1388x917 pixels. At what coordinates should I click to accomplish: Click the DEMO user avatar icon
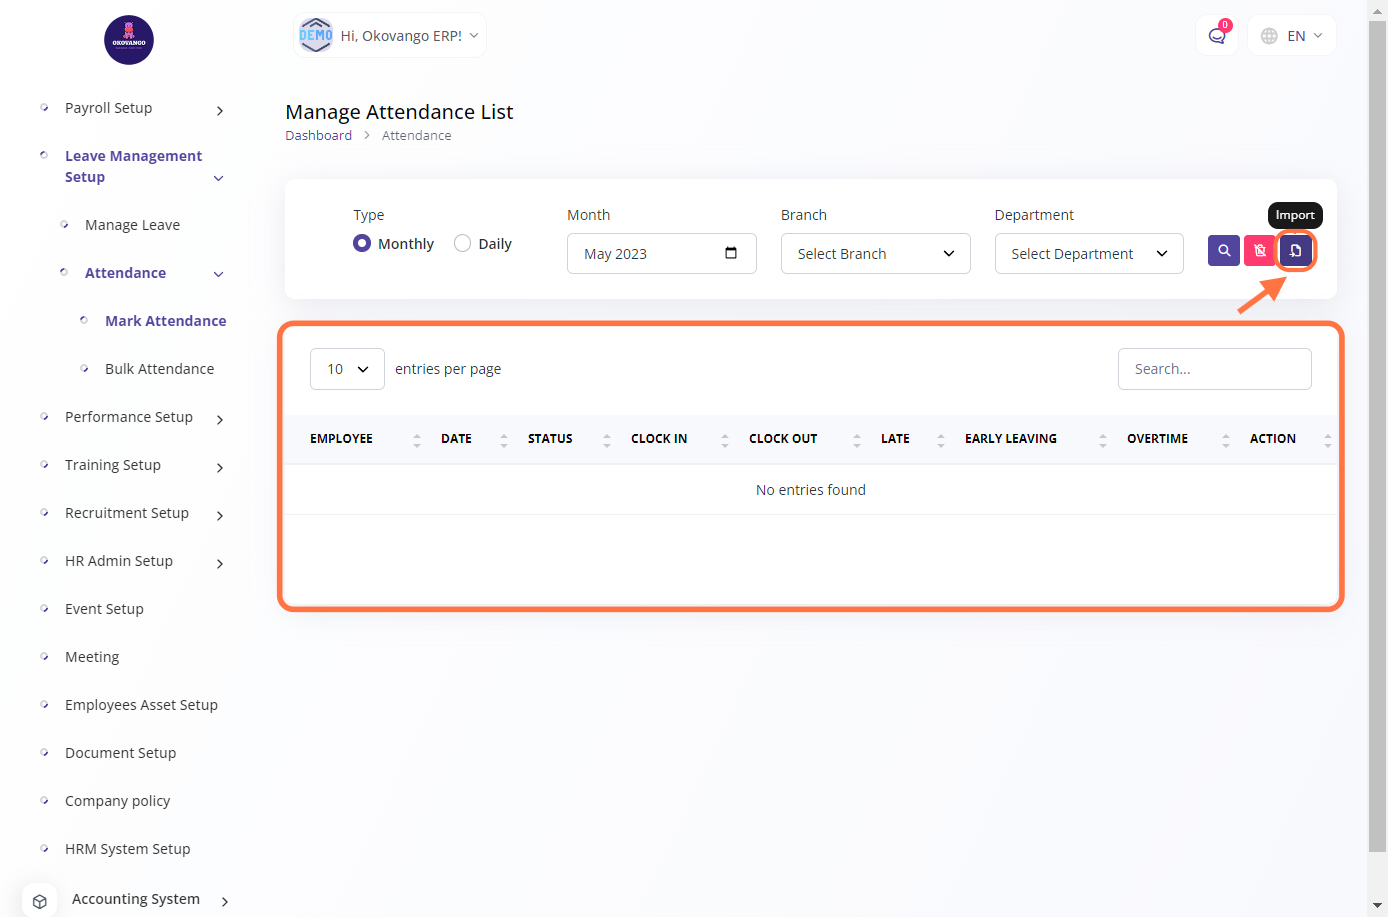point(316,36)
